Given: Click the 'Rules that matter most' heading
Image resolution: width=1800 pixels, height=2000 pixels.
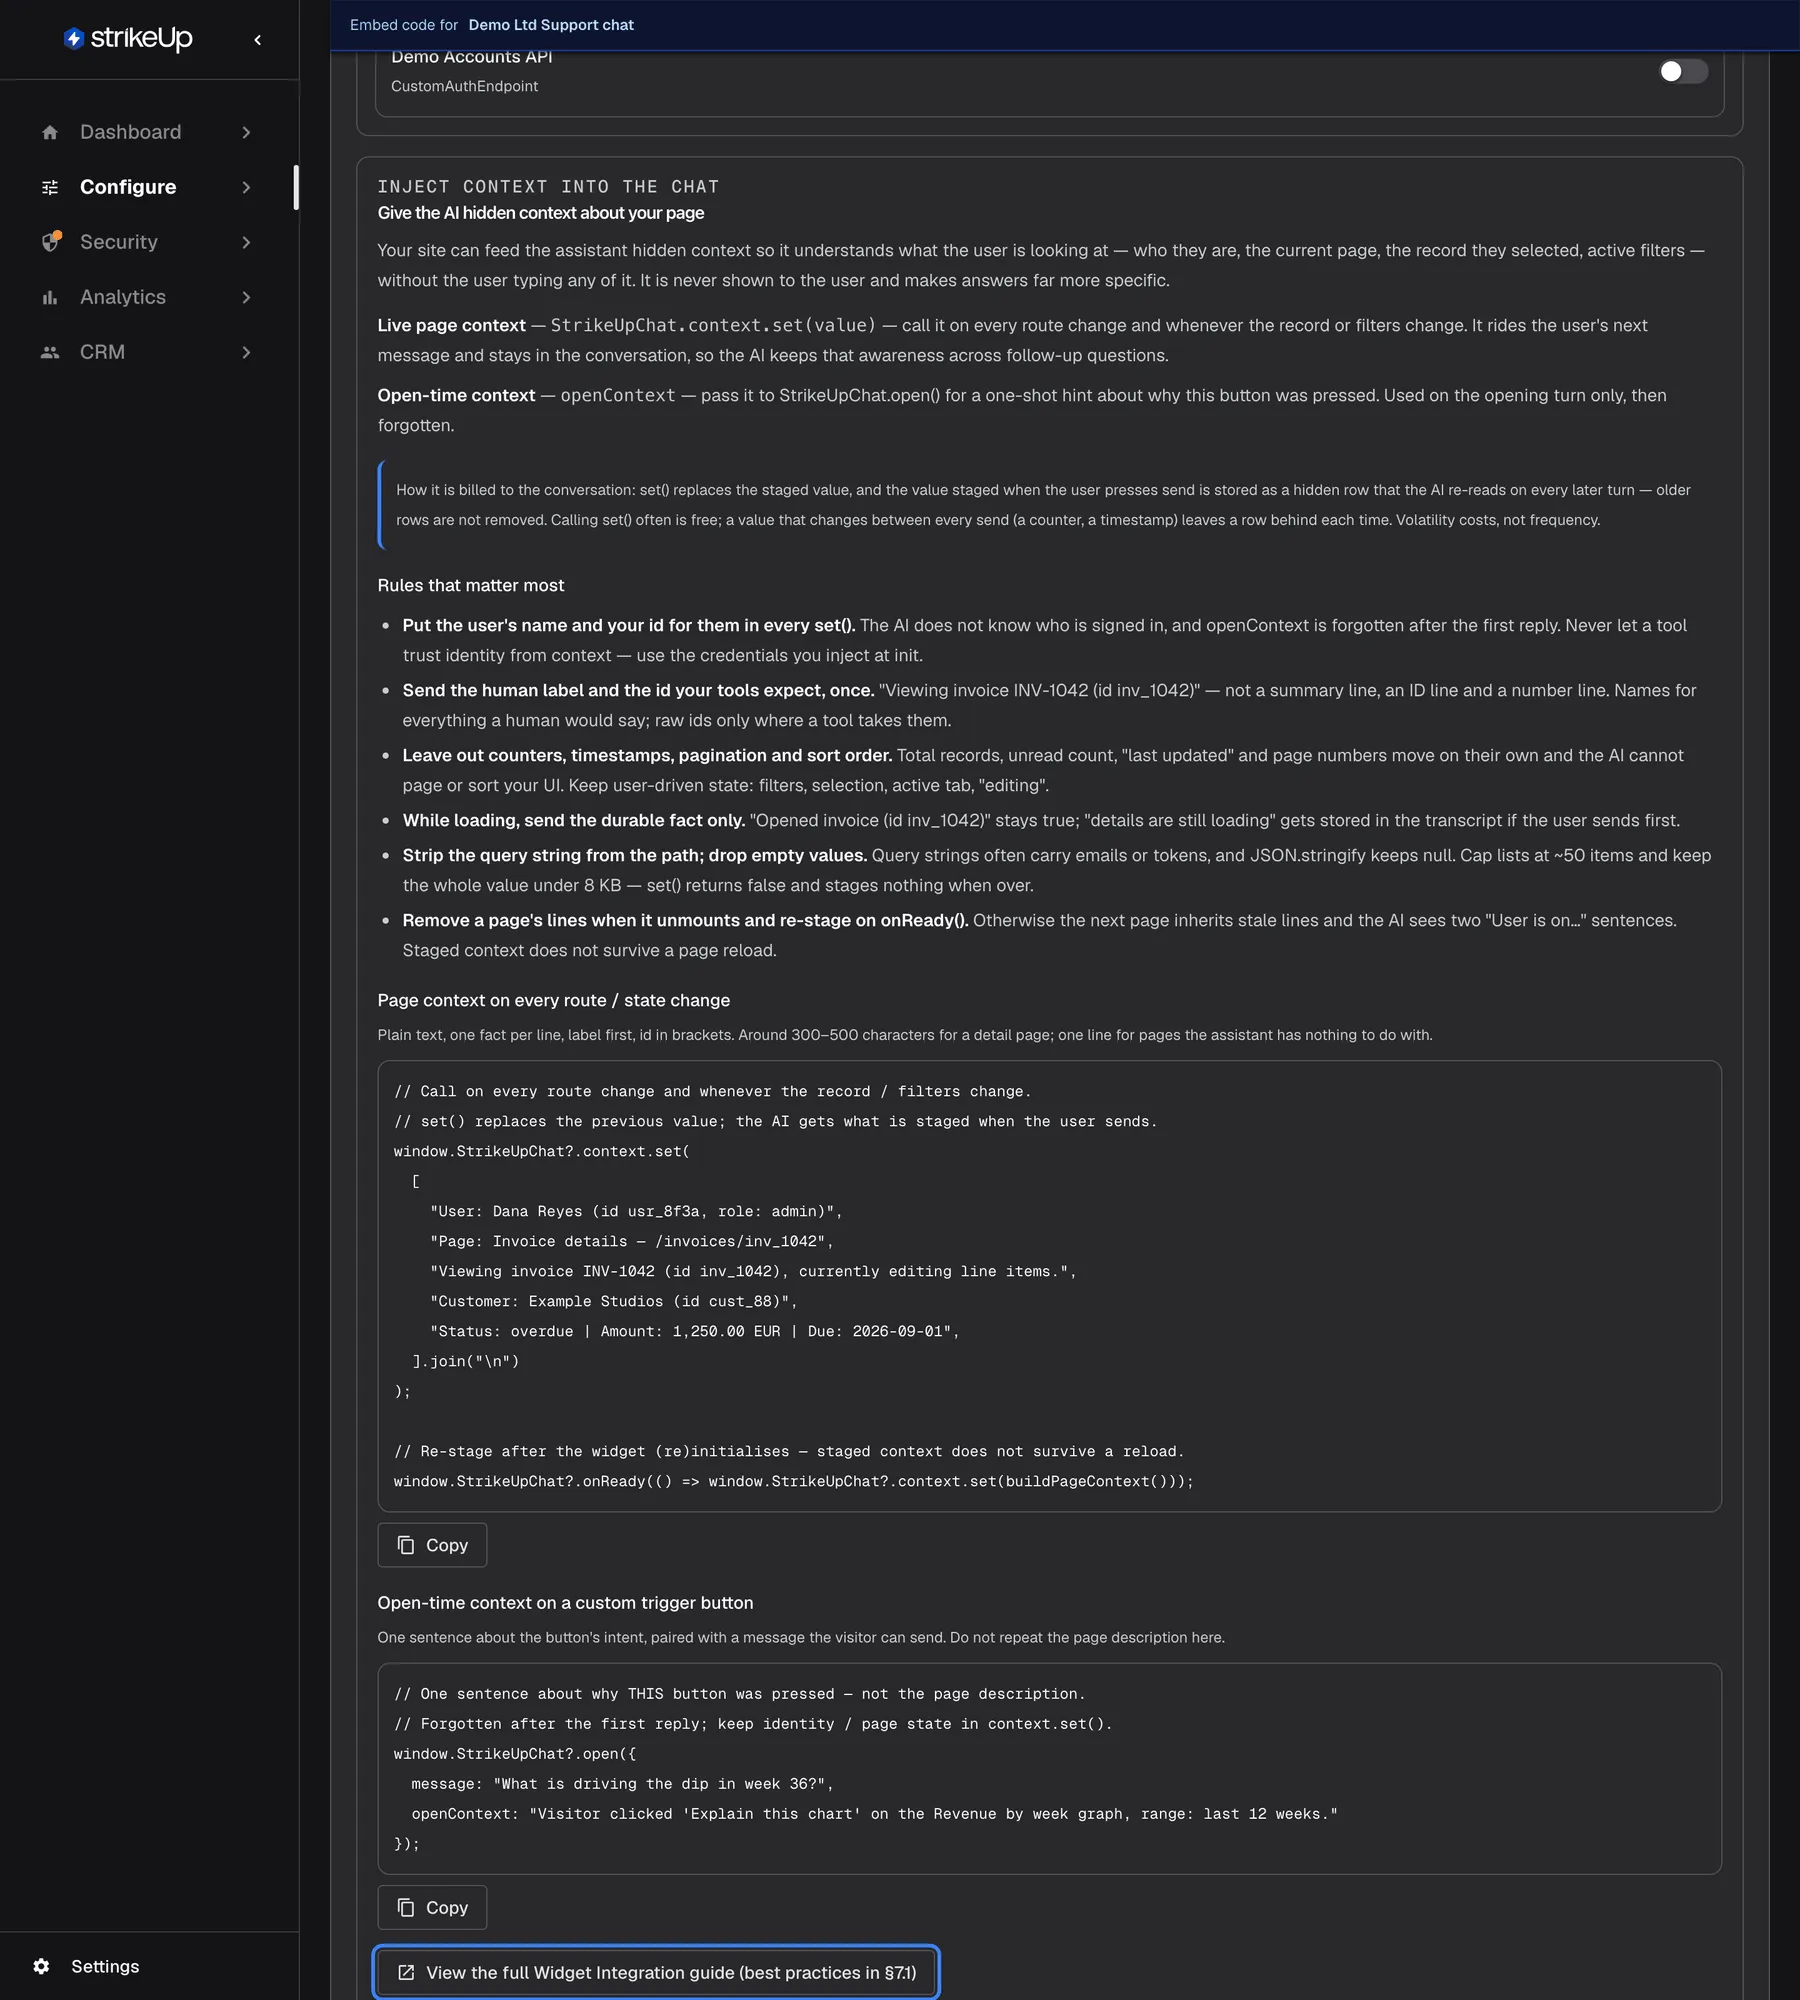Looking at the screenshot, I should [470, 585].
